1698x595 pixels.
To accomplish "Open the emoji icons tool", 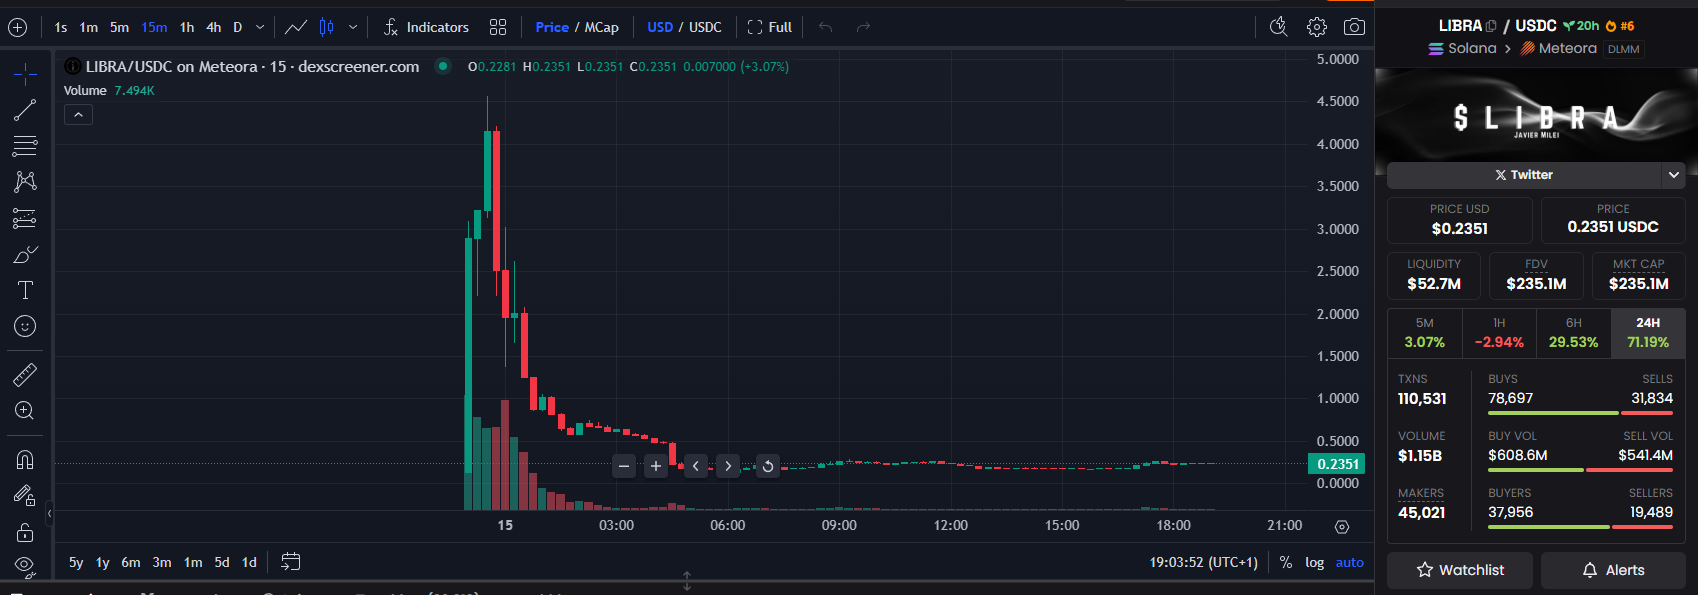I will point(25,326).
